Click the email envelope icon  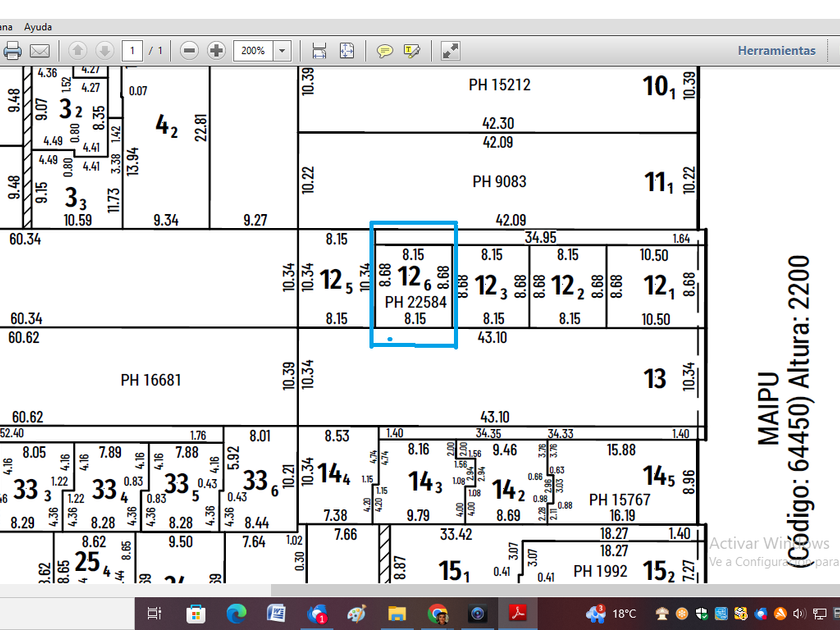coord(40,50)
